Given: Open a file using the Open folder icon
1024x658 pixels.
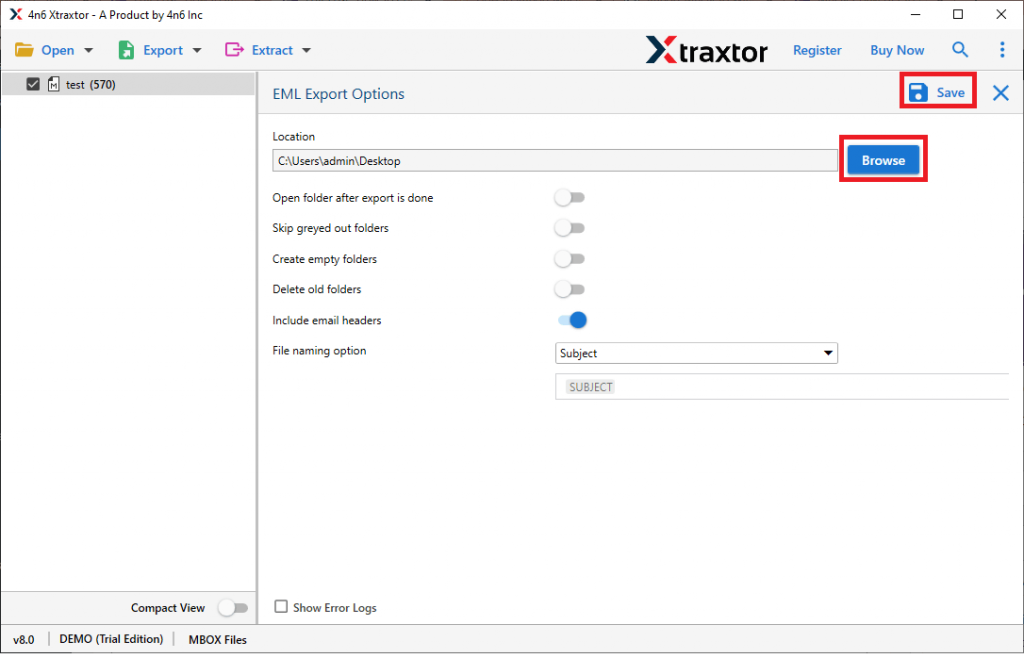Looking at the screenshot, I should click(24, 48).
